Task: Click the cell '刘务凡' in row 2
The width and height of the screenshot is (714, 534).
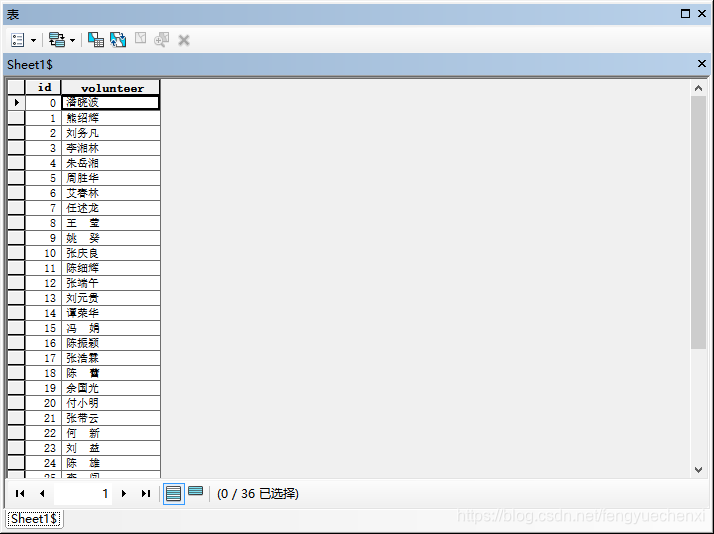Action: [x=111, y=133]
